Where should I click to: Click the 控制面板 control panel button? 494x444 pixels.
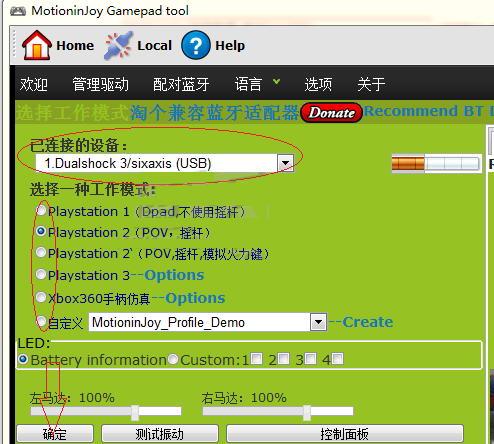click(x=345, y=434)
